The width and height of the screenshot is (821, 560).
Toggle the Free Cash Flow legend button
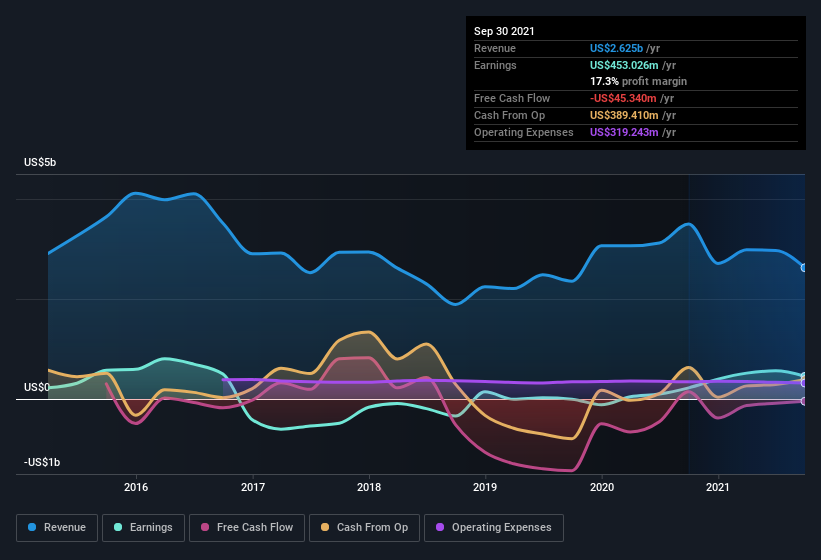pyautogui.click(x=247, y=528)
